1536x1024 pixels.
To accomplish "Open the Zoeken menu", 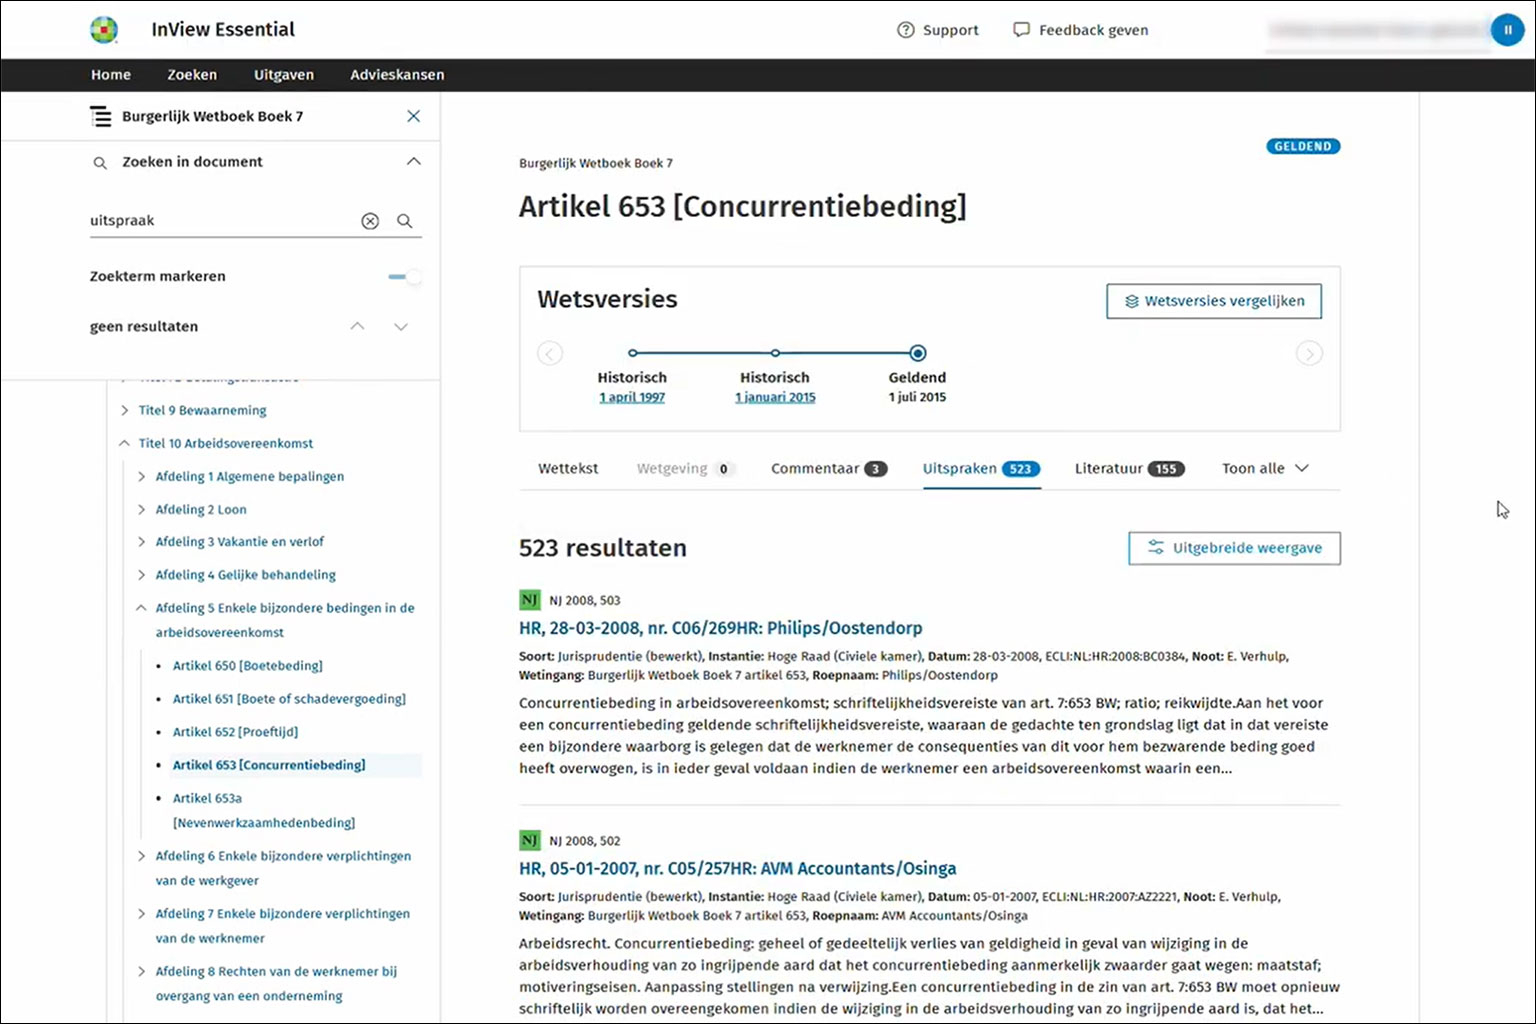I will [x=192, y=75].
